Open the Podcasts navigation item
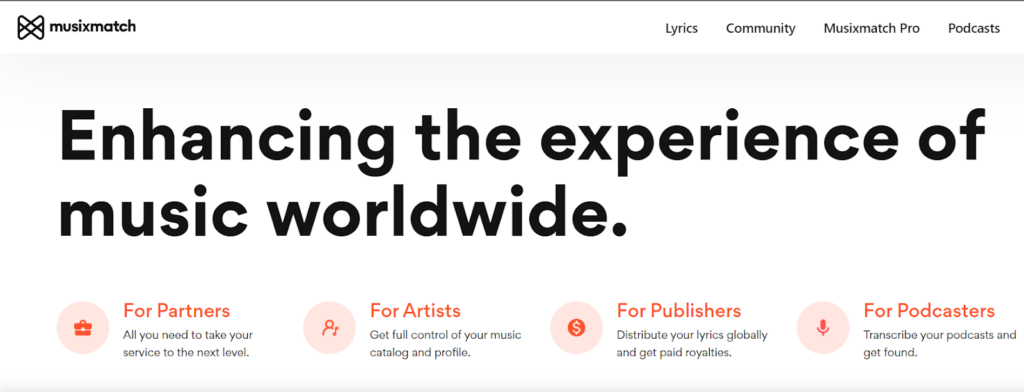This screenshot has width=1024, height=392. pos(974,29)
